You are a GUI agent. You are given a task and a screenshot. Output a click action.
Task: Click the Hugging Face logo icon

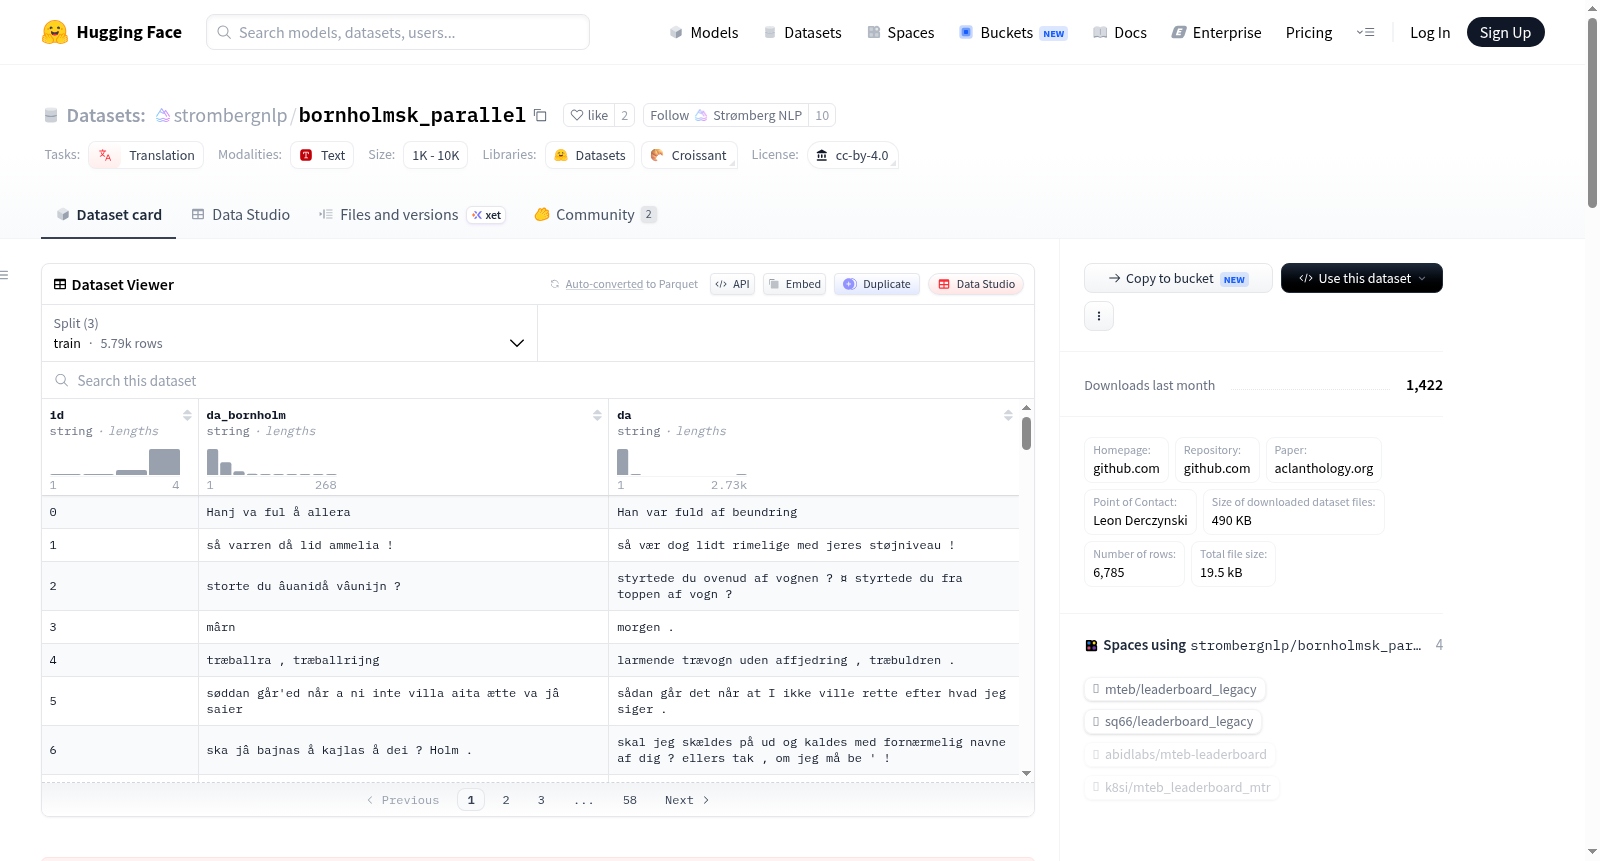click(55, 32)
